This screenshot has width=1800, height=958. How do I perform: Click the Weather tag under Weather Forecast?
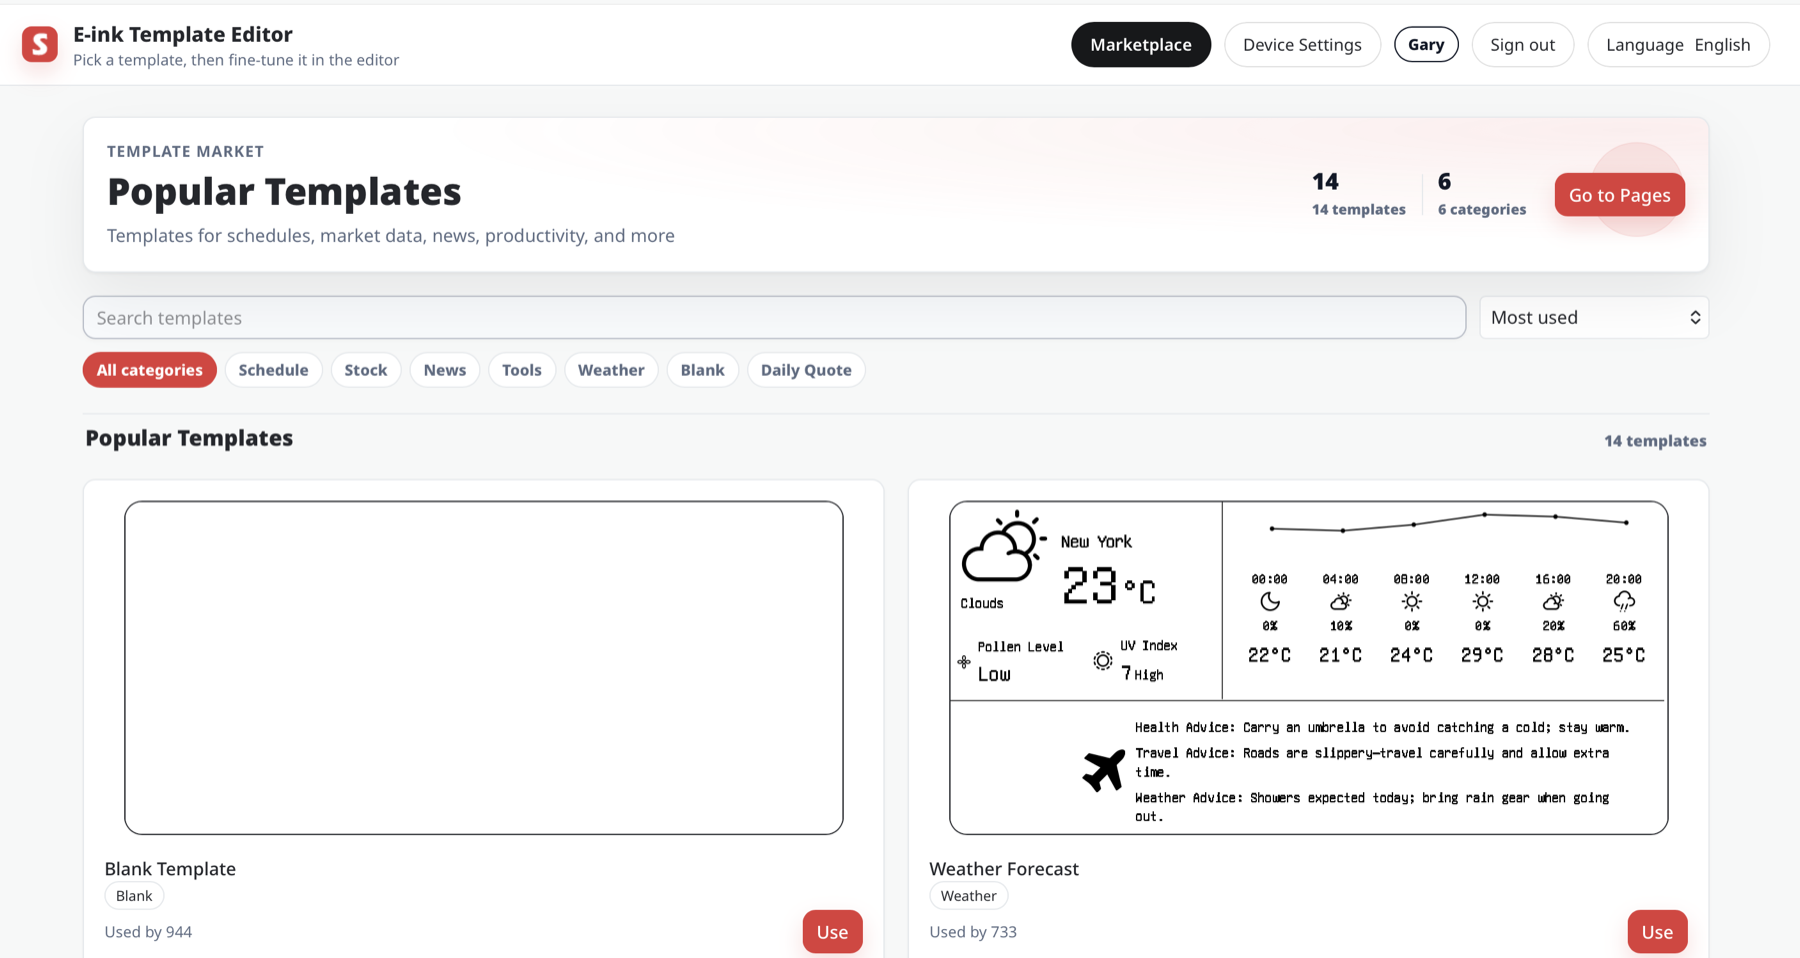(968, 896)
